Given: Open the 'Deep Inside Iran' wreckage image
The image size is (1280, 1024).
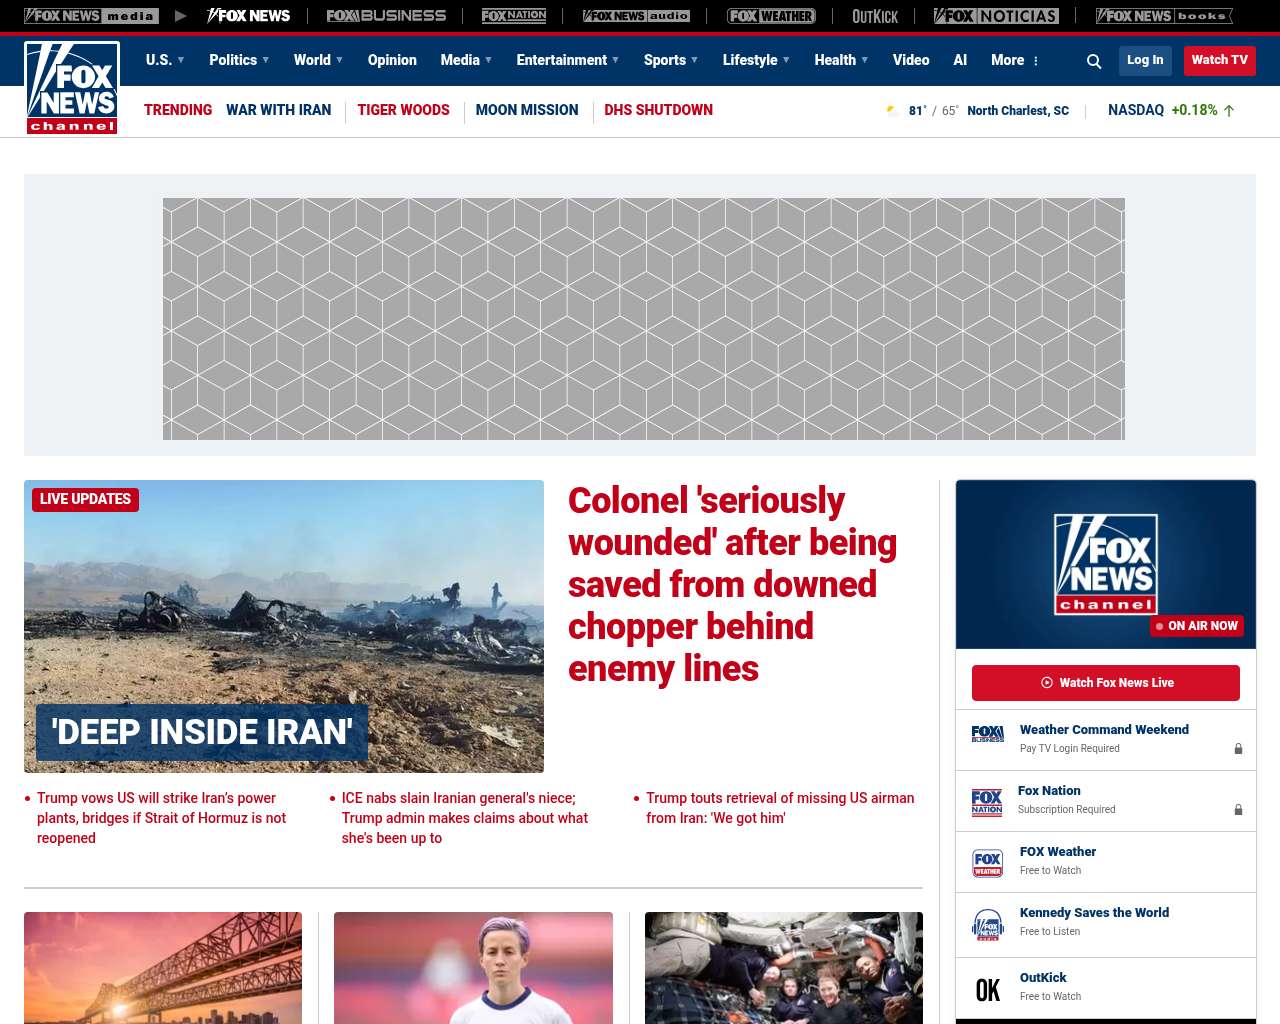Looking at the screenshot, I should (x=284, y=626).
